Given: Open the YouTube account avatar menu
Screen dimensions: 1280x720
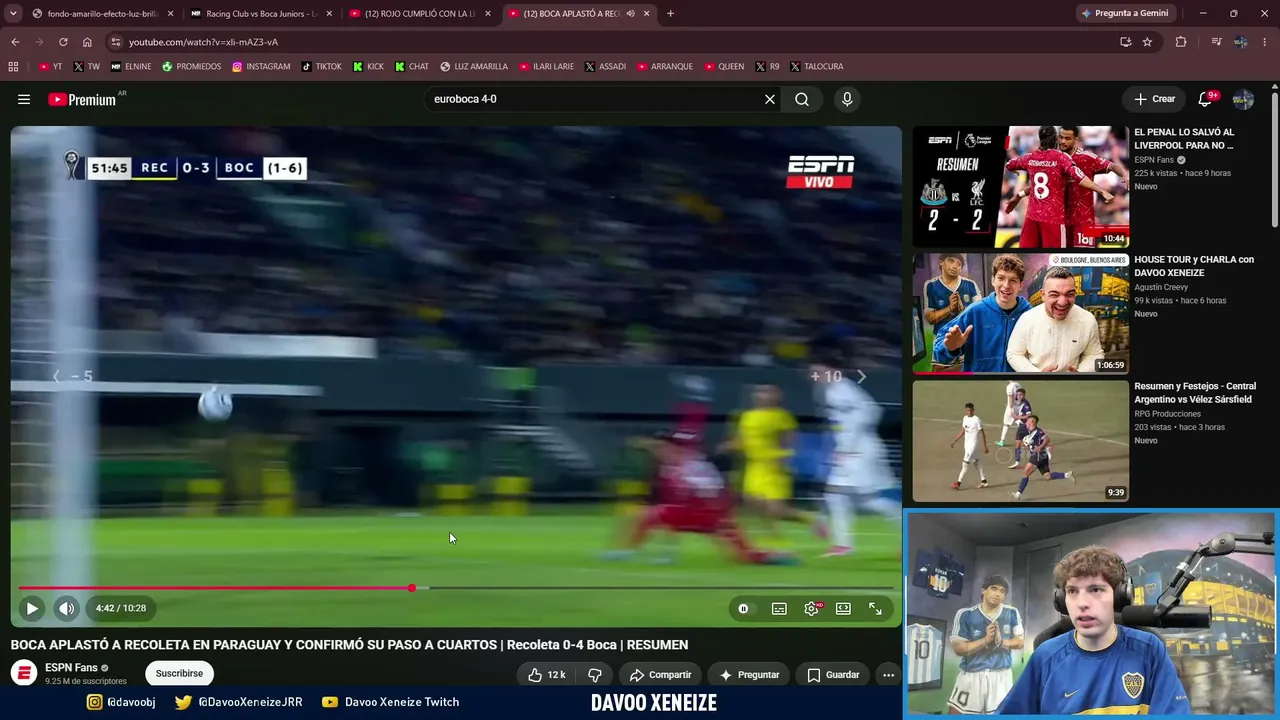Looking at the screenshot, I should pyautogui.click(x=1243, y=99).
